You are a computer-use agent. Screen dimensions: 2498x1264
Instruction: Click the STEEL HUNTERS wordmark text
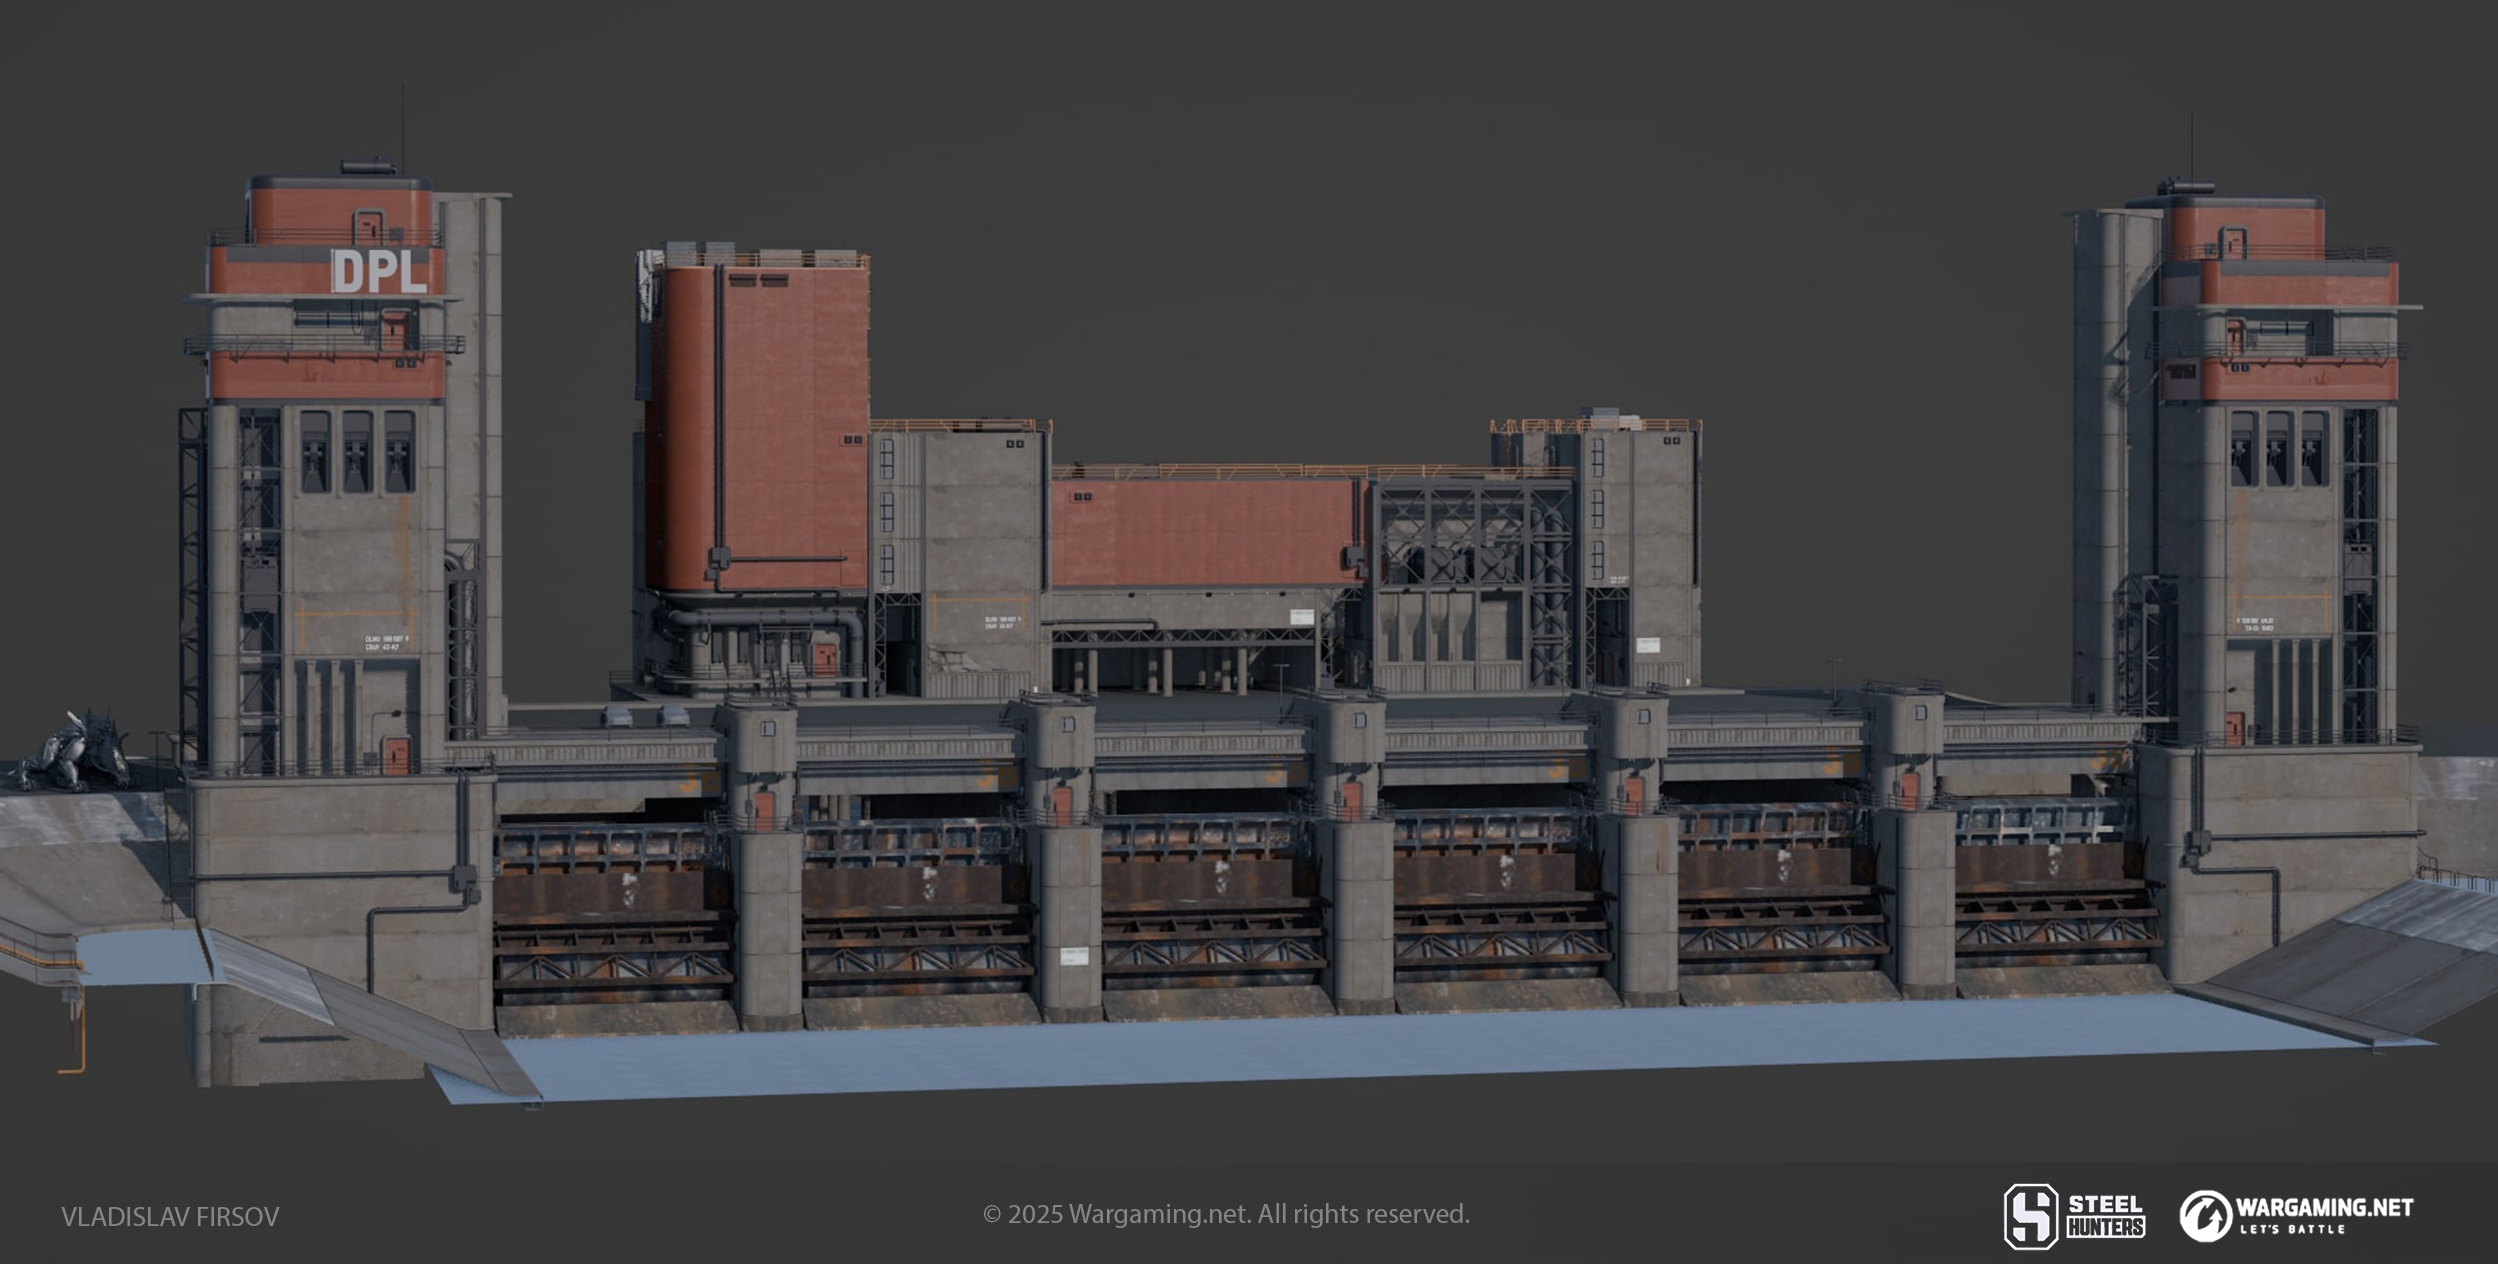click(x=2105, y=1216)
